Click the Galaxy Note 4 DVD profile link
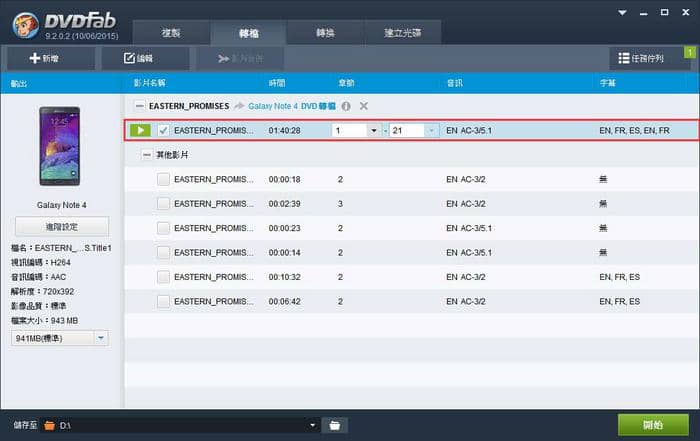Viewport: 700px width, 441px height. pyautogui.click(x=292, y=106)
